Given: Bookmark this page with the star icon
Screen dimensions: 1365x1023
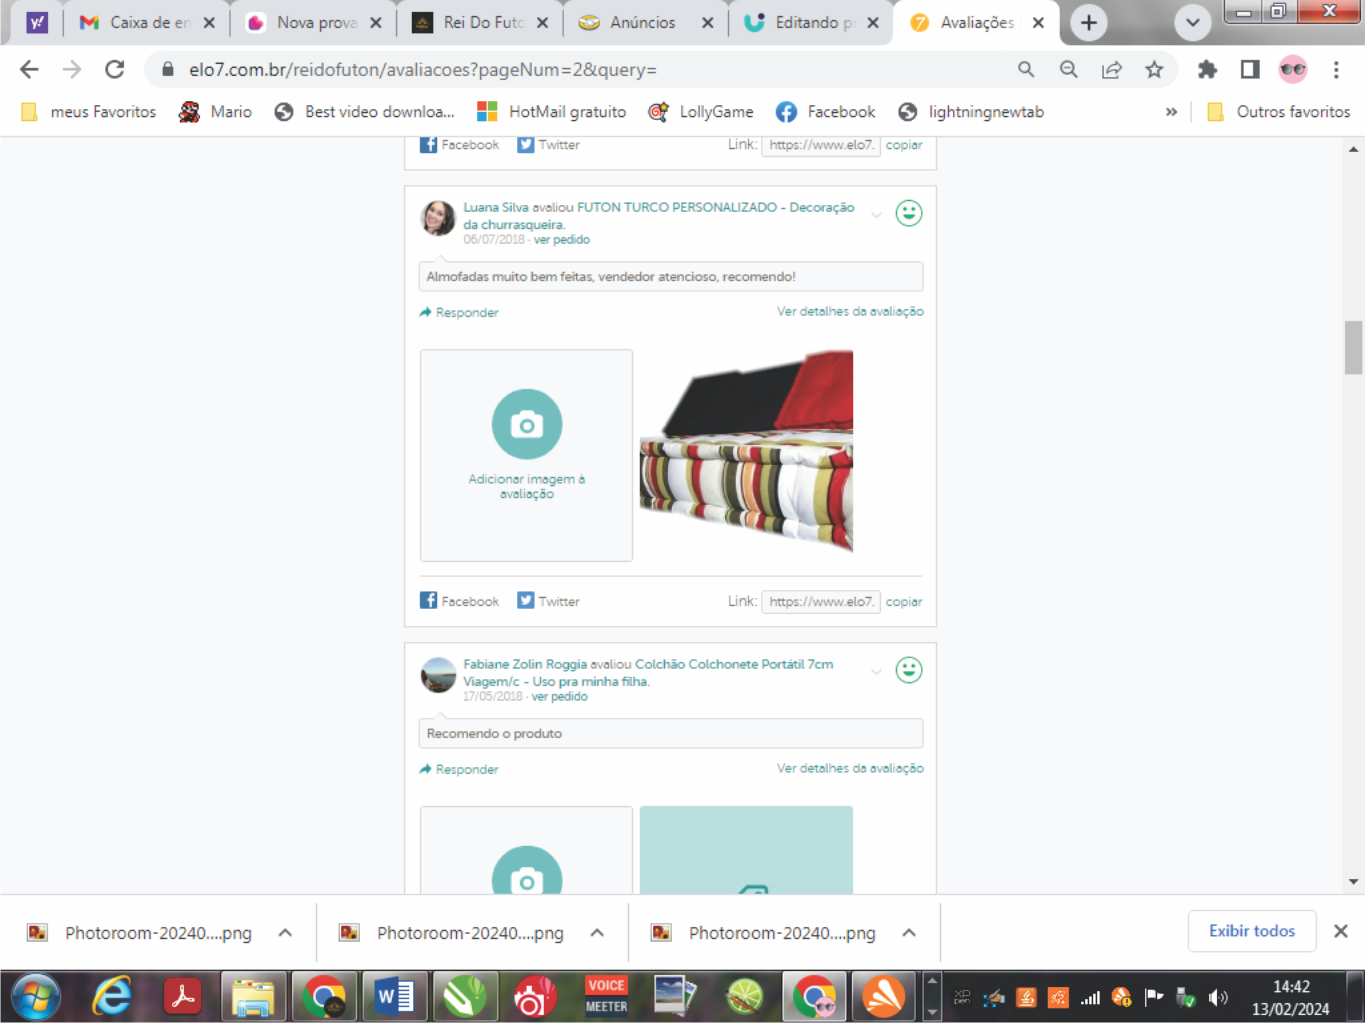Looking at the screenshot, I should [1154, 69].
